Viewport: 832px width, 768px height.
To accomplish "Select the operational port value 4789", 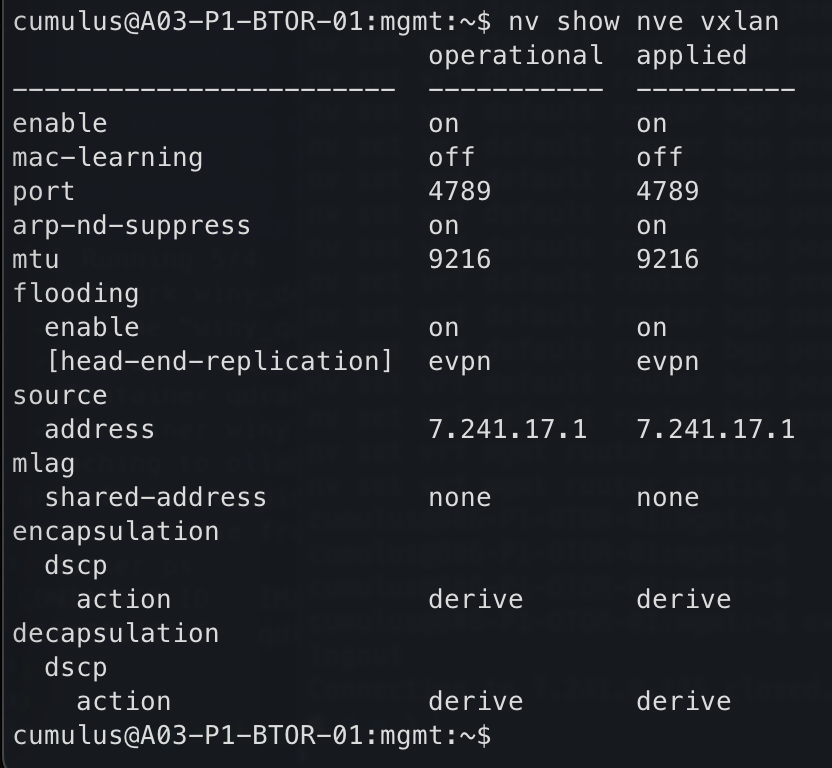I will pos(459,191).
